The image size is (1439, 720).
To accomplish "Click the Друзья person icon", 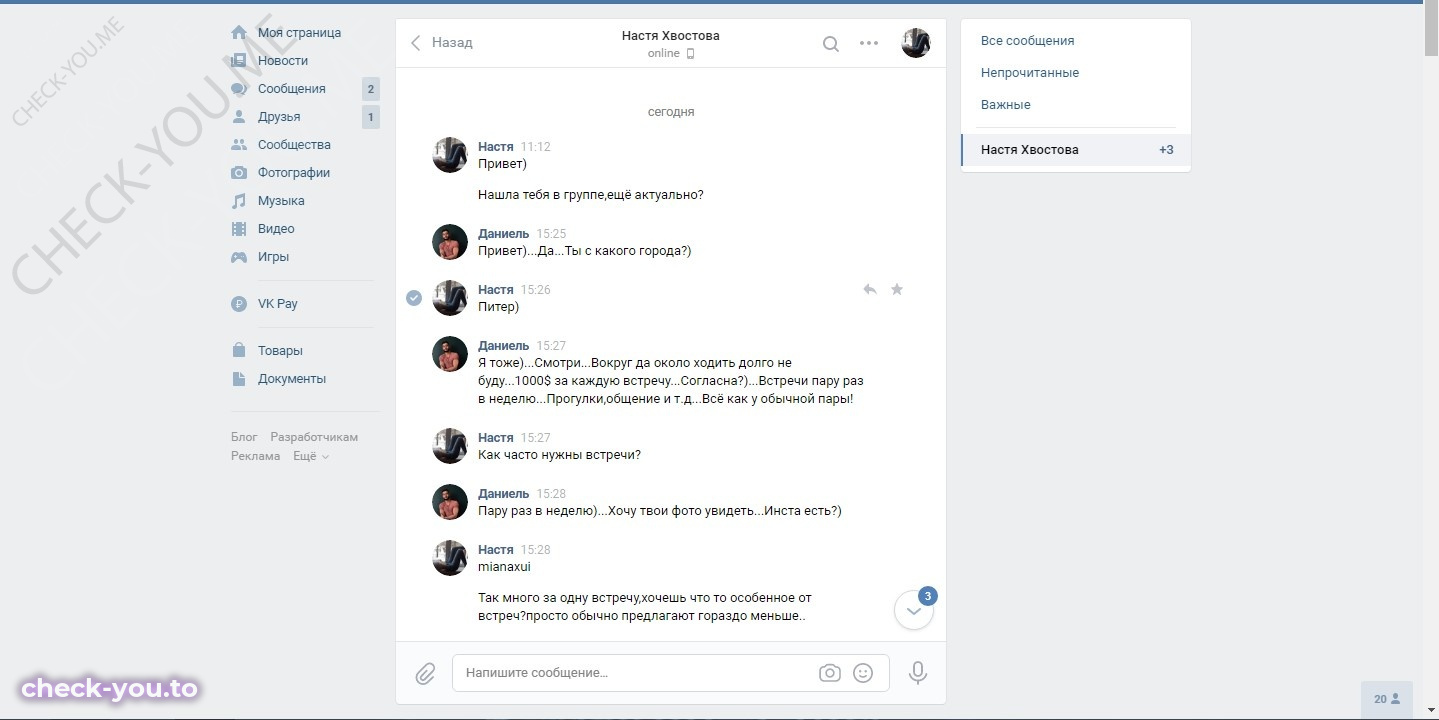I will [239, 117].
